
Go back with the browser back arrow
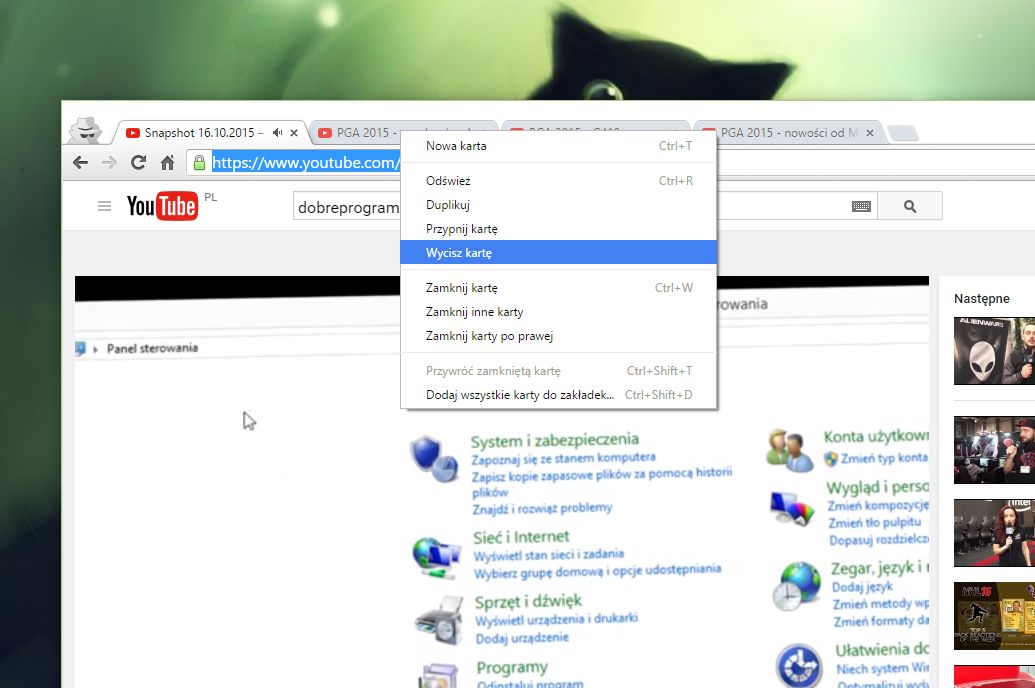click(81, 162)
